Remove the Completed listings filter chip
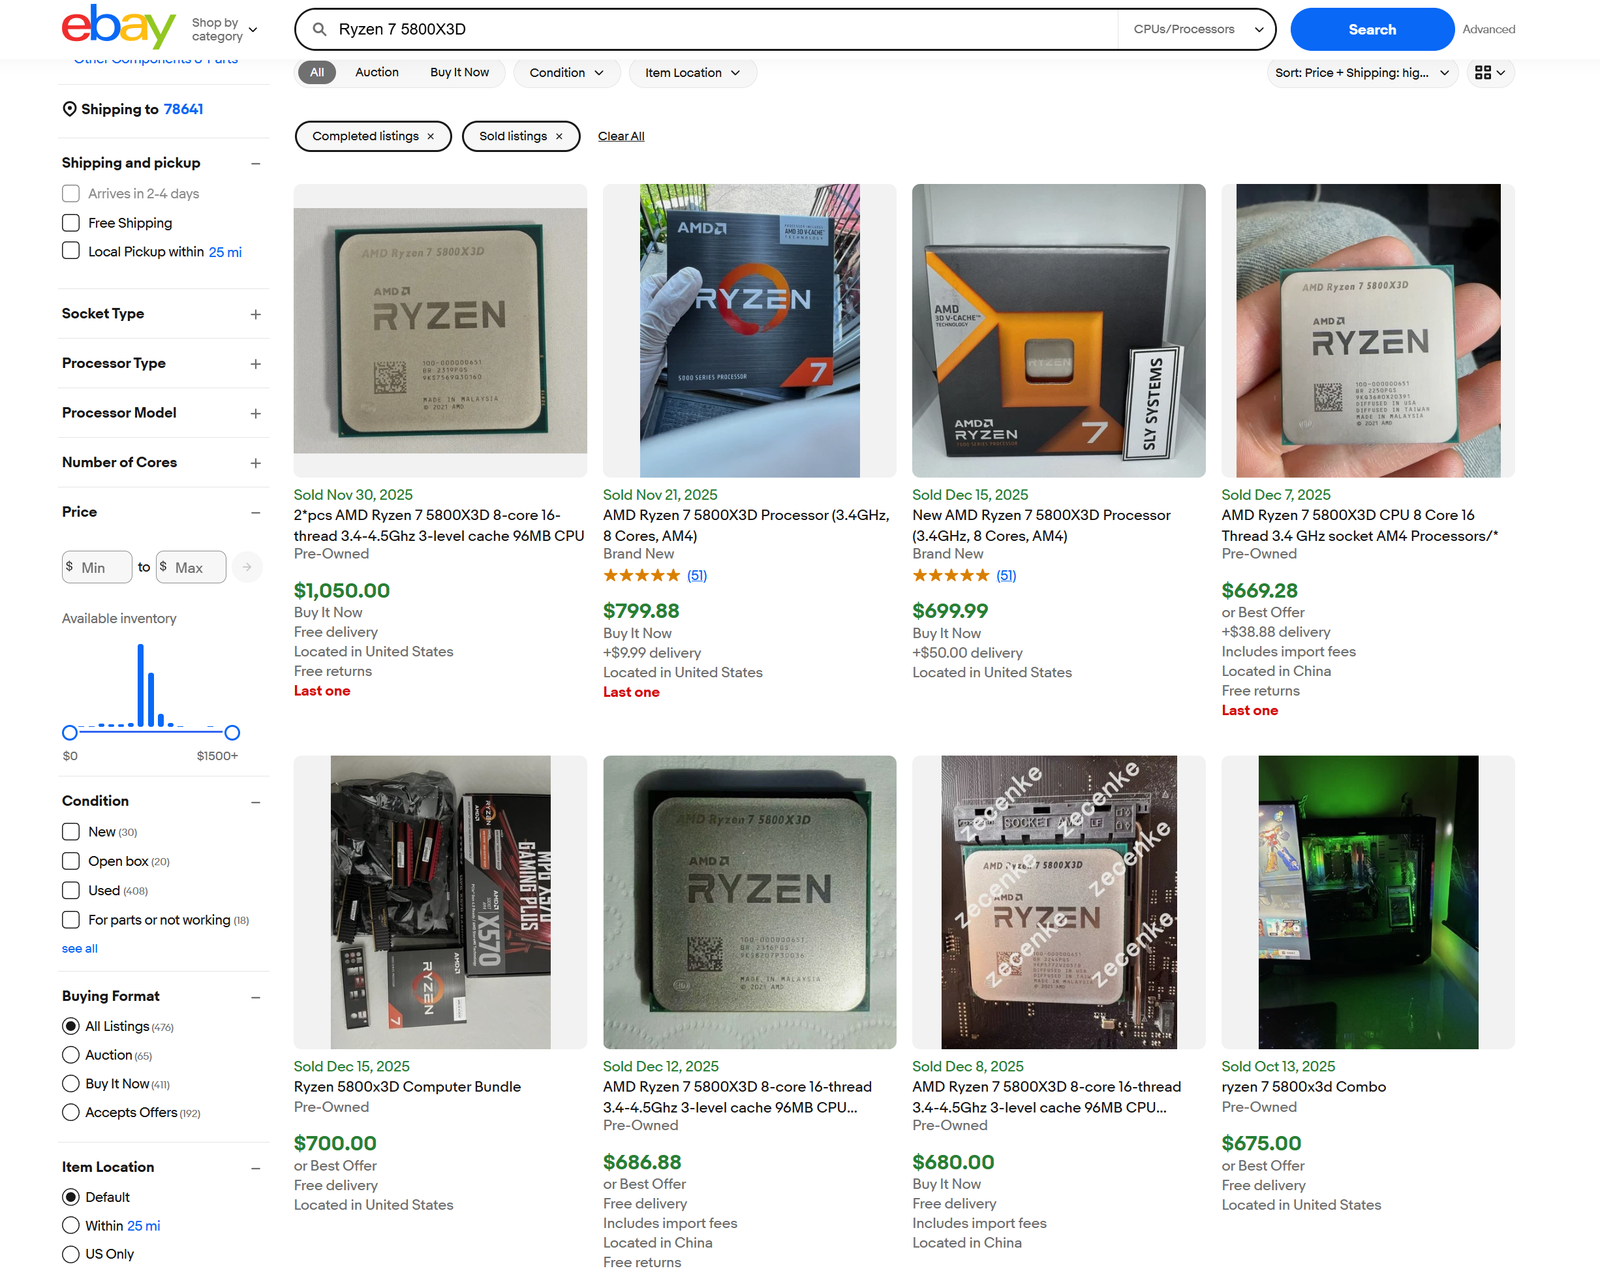 pos(430,136)
